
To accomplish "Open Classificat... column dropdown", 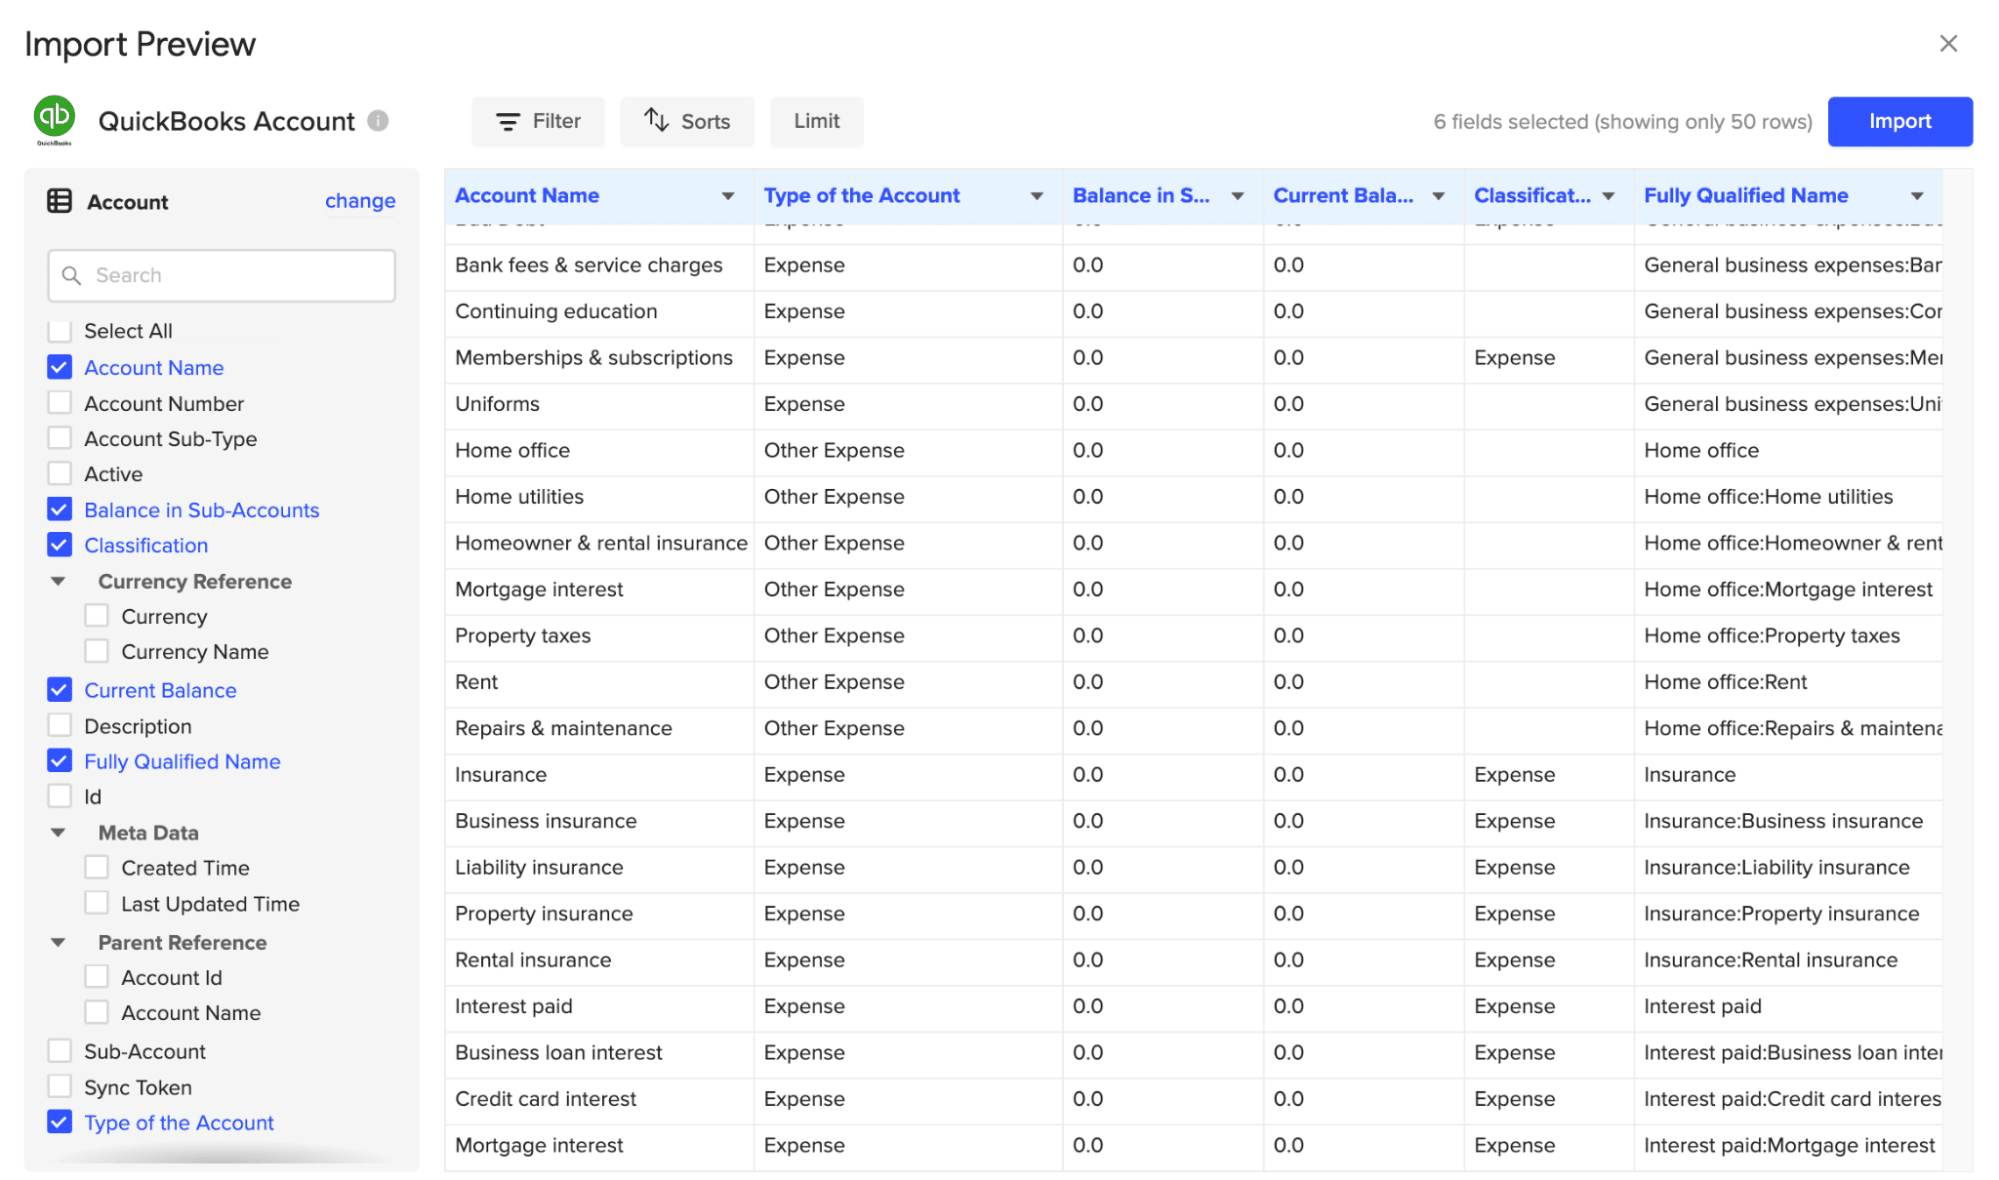I will tap(1608, 196).
